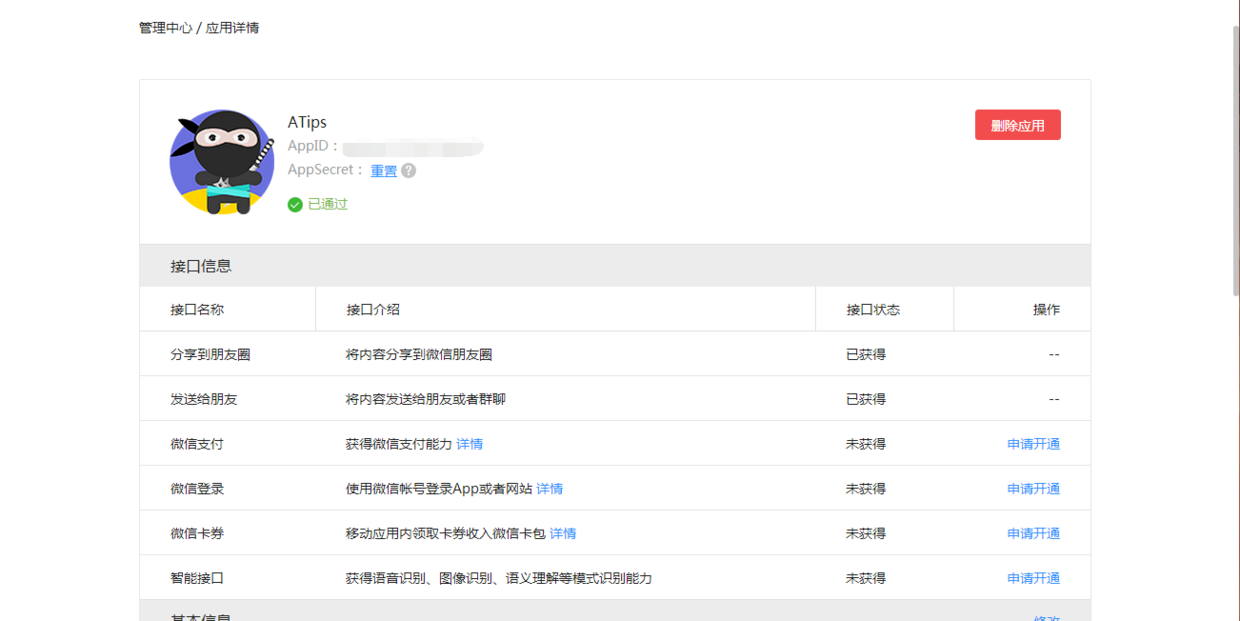The width and height of the screenshot is (1240, 621).
Task: Open 管理中心 breadcrumb link
Action: click(x=165, y=28)
